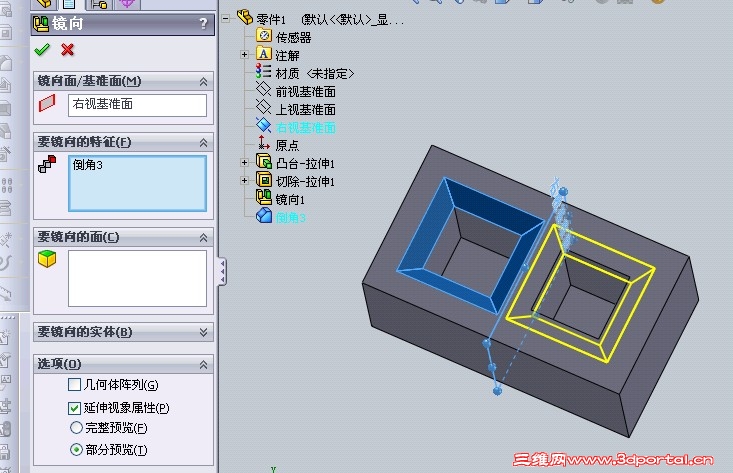Click the 右视基准面 mirror plane field
Image resolution: width=733 pixels, height=473 pixels.
(137, 105)
